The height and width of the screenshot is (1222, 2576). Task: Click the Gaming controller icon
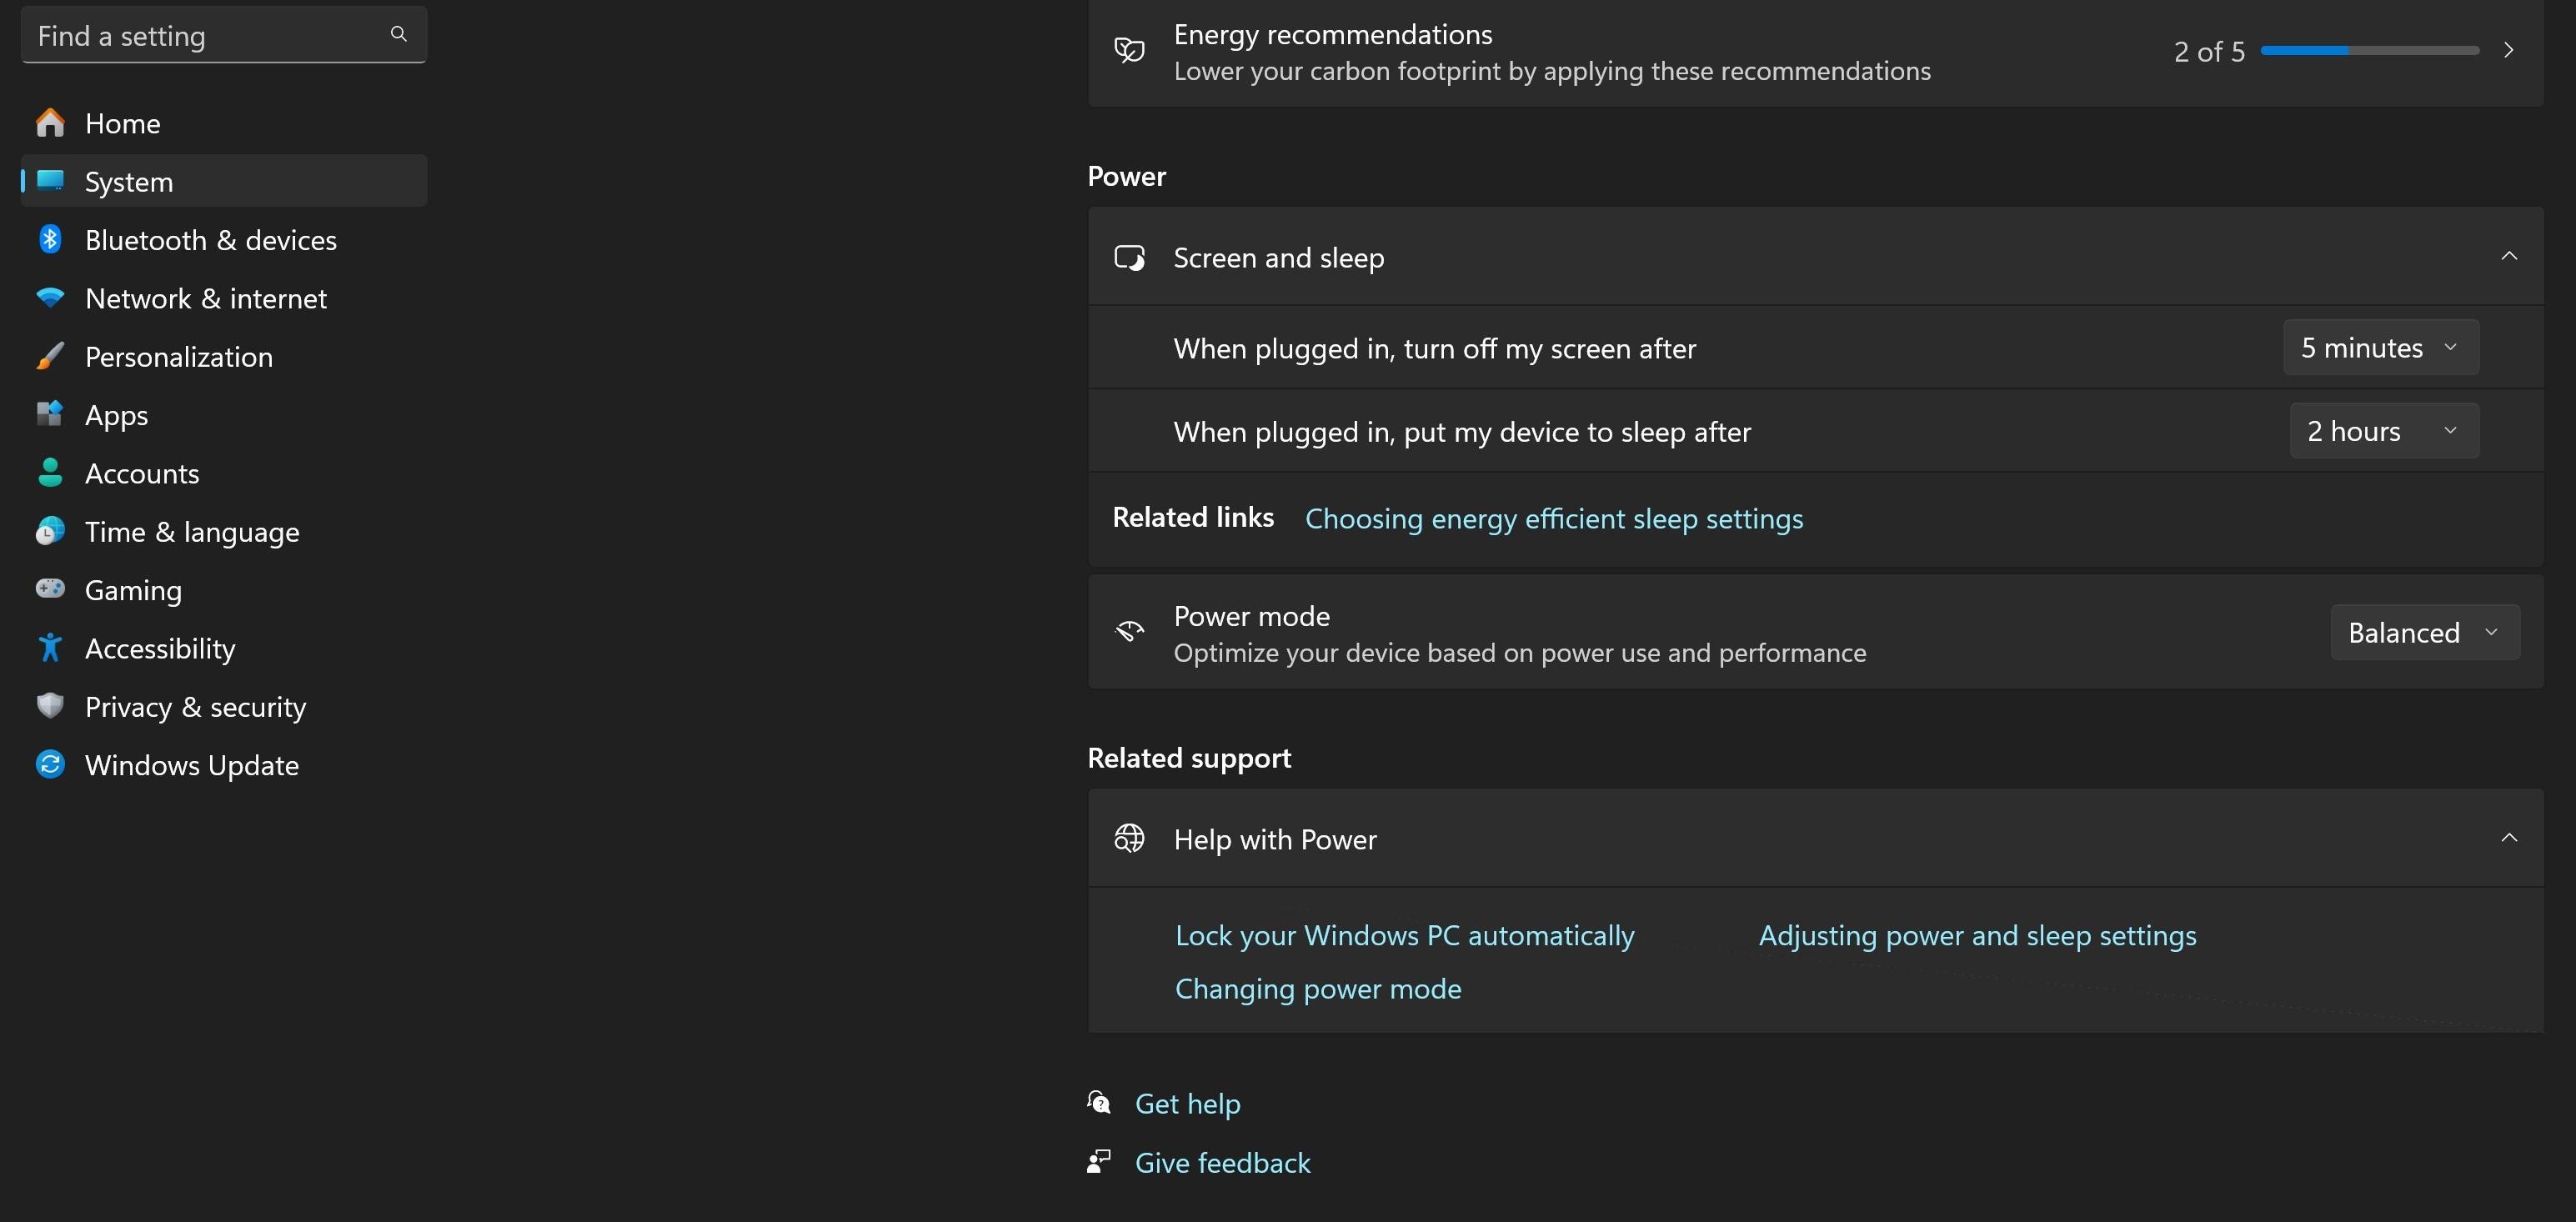pos(50,589)
